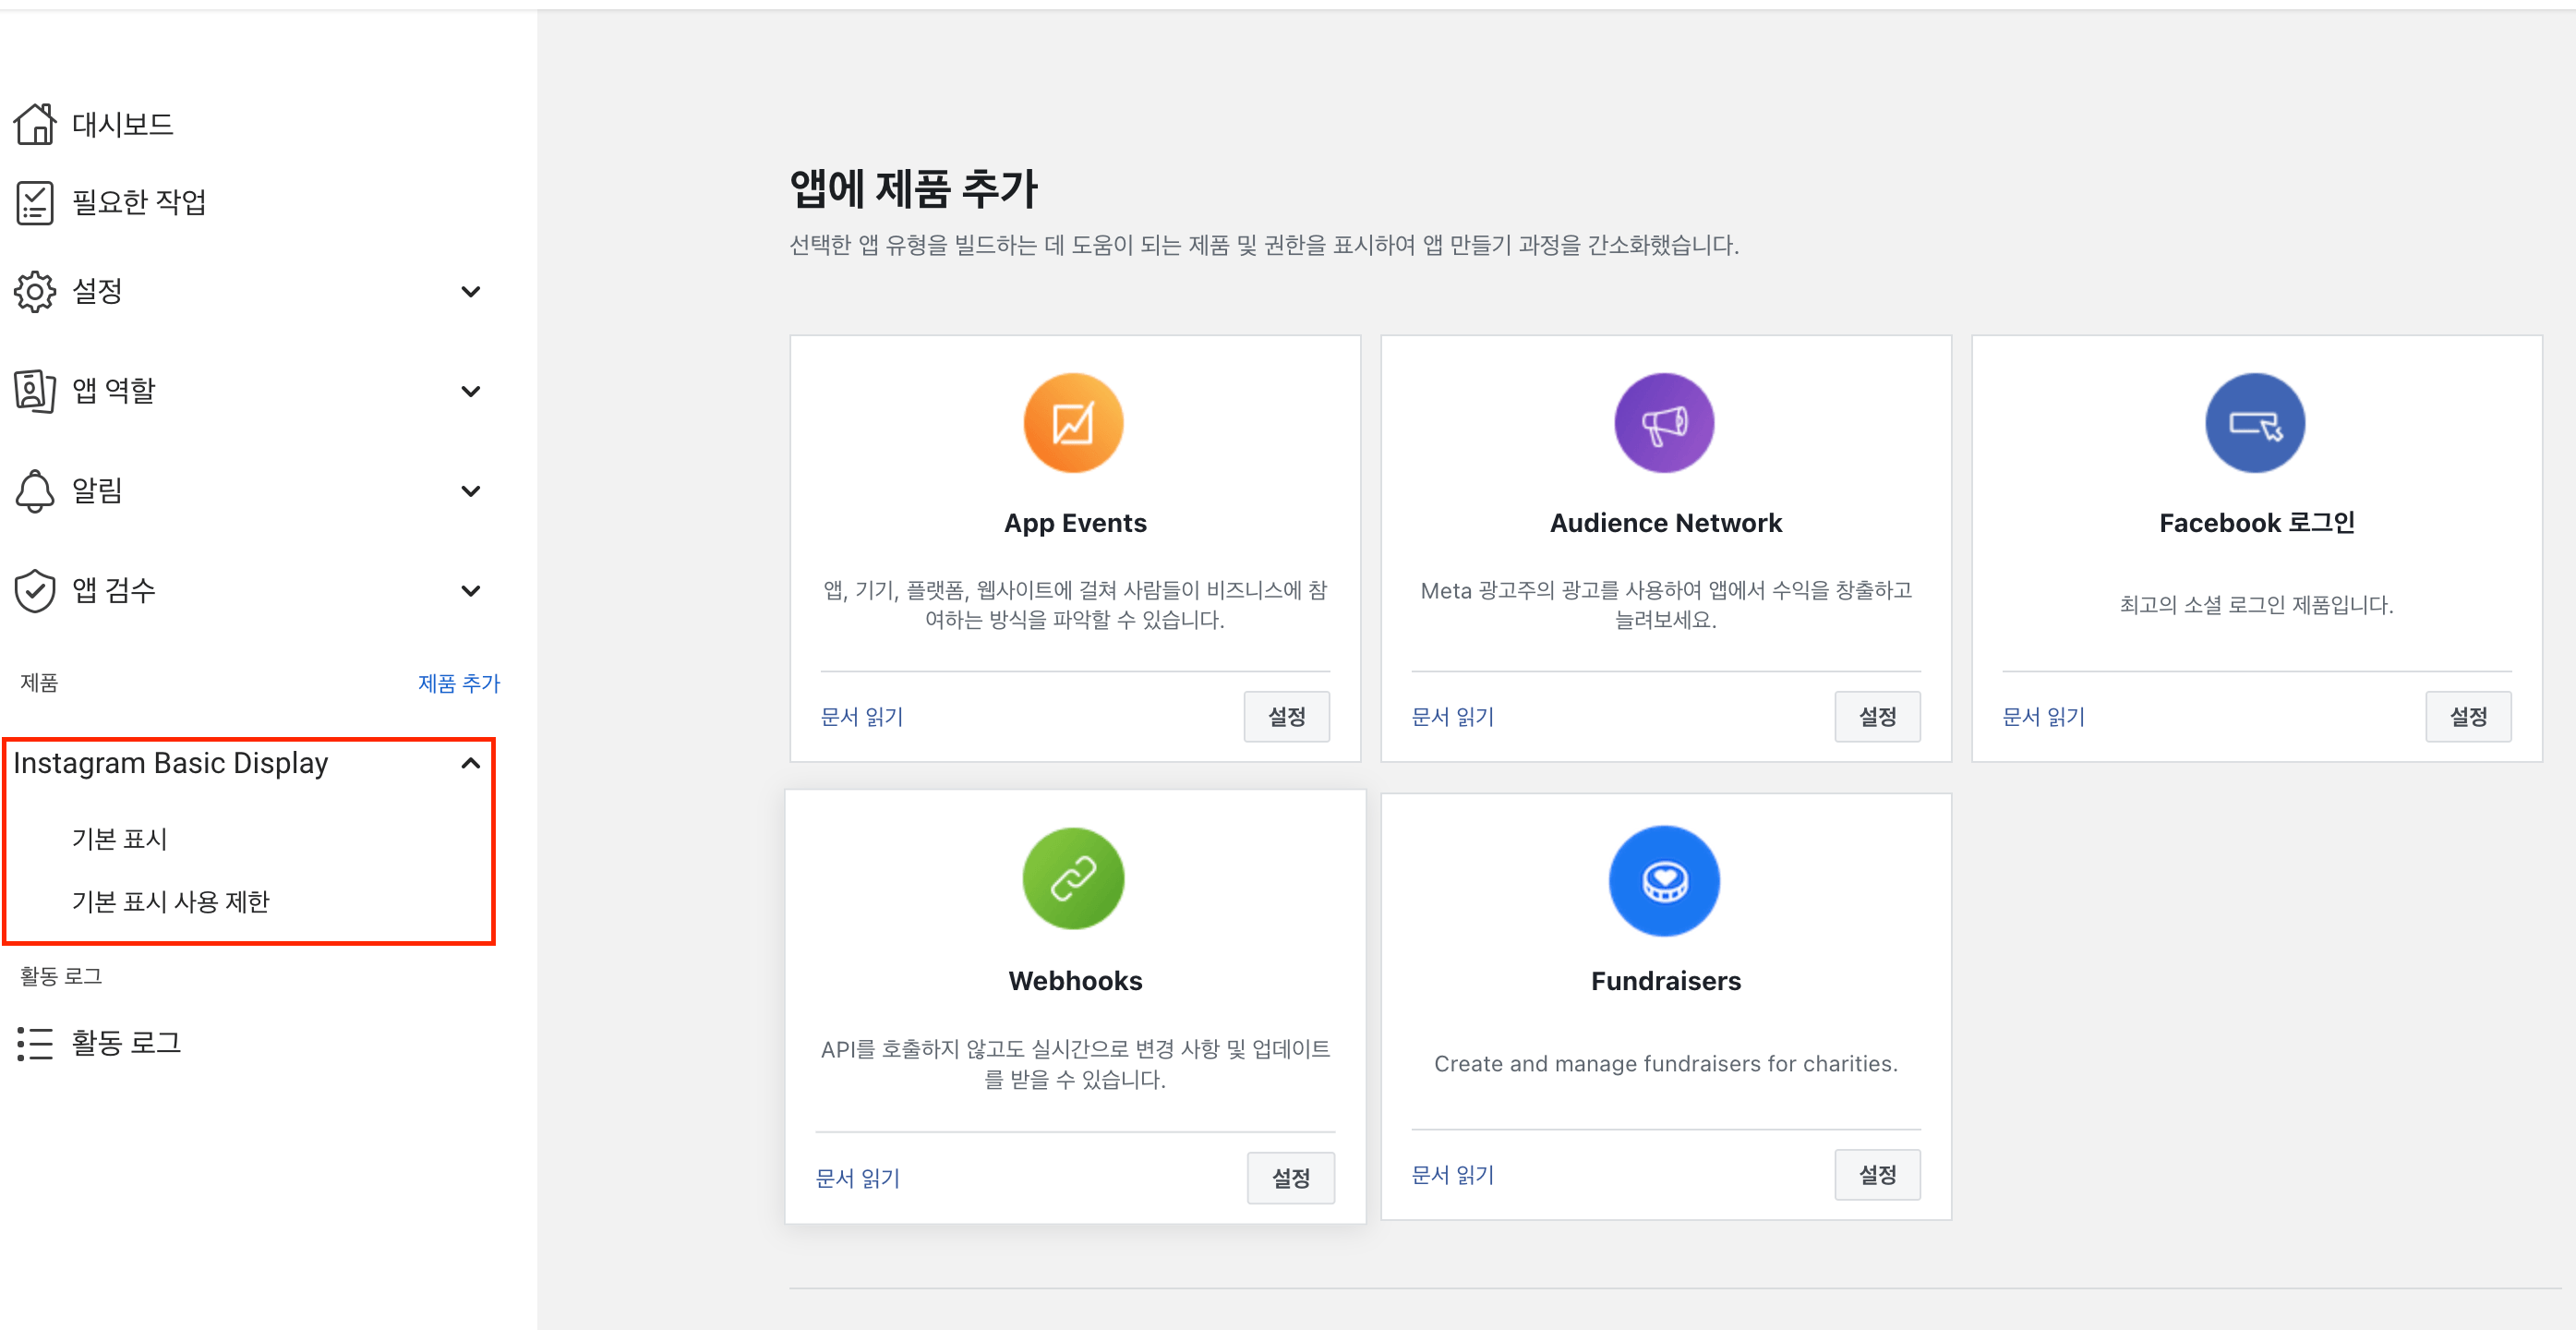This screenshot has height=1330, width=2576.
Task: Select 기본 표시 under Instagram Basic Display
Action: 120,838
